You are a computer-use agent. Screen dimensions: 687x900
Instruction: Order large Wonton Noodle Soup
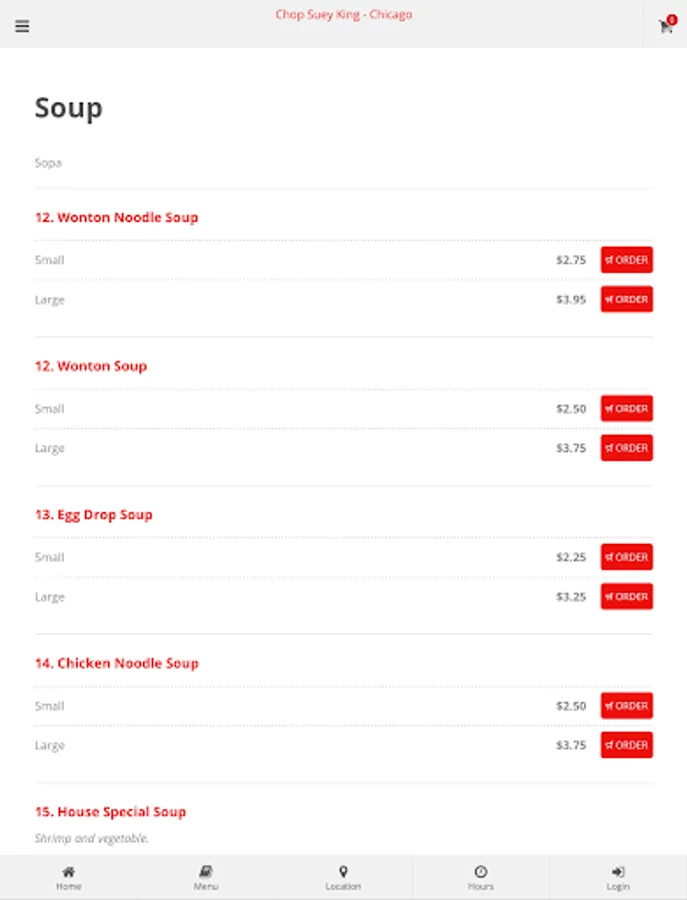627,299
